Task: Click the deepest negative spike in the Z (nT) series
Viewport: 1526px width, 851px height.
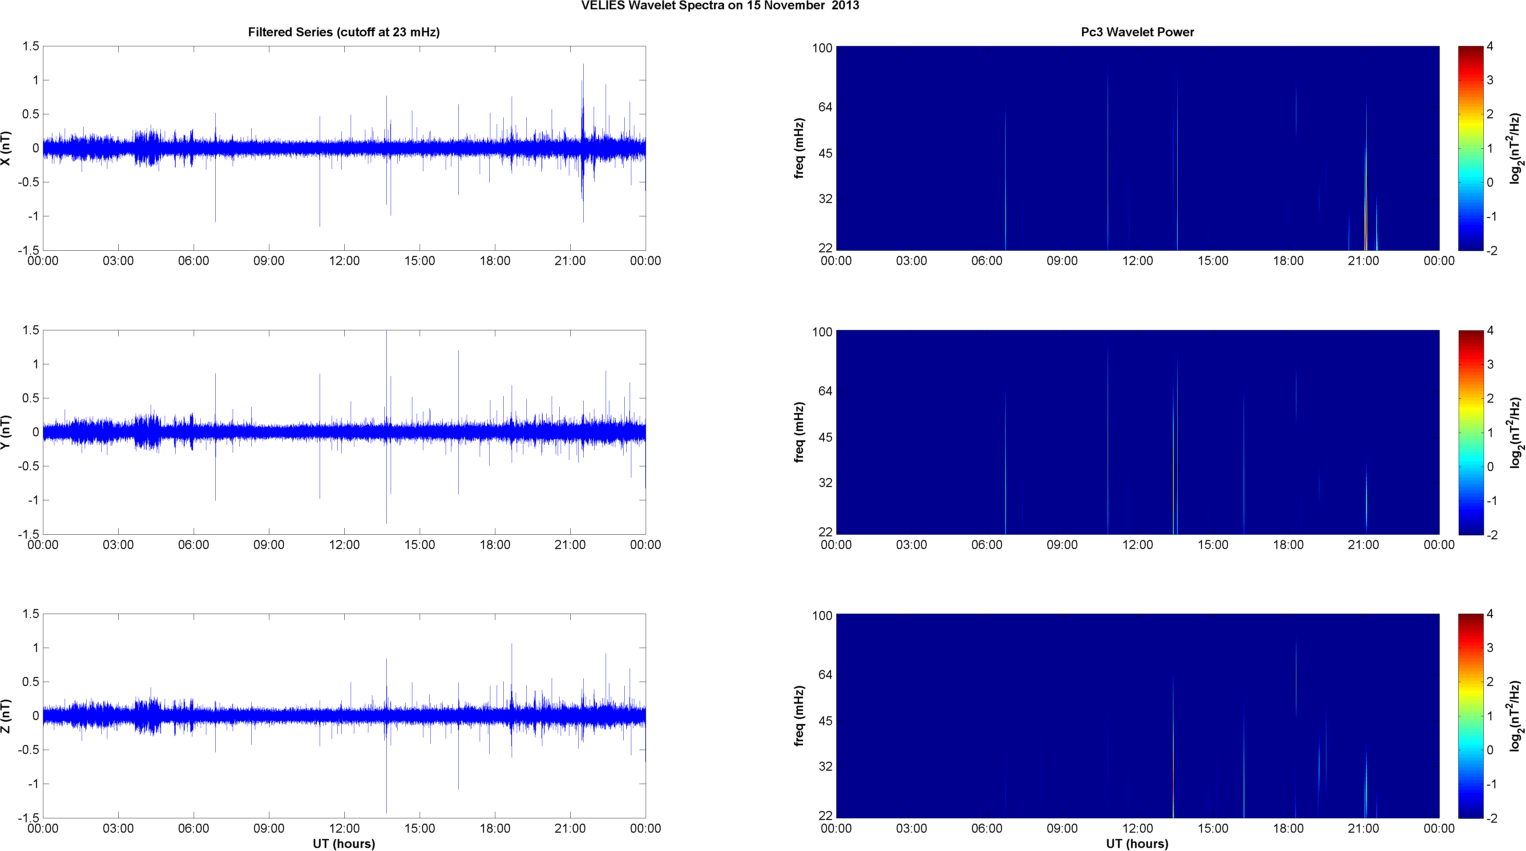Action: point(386,765)
